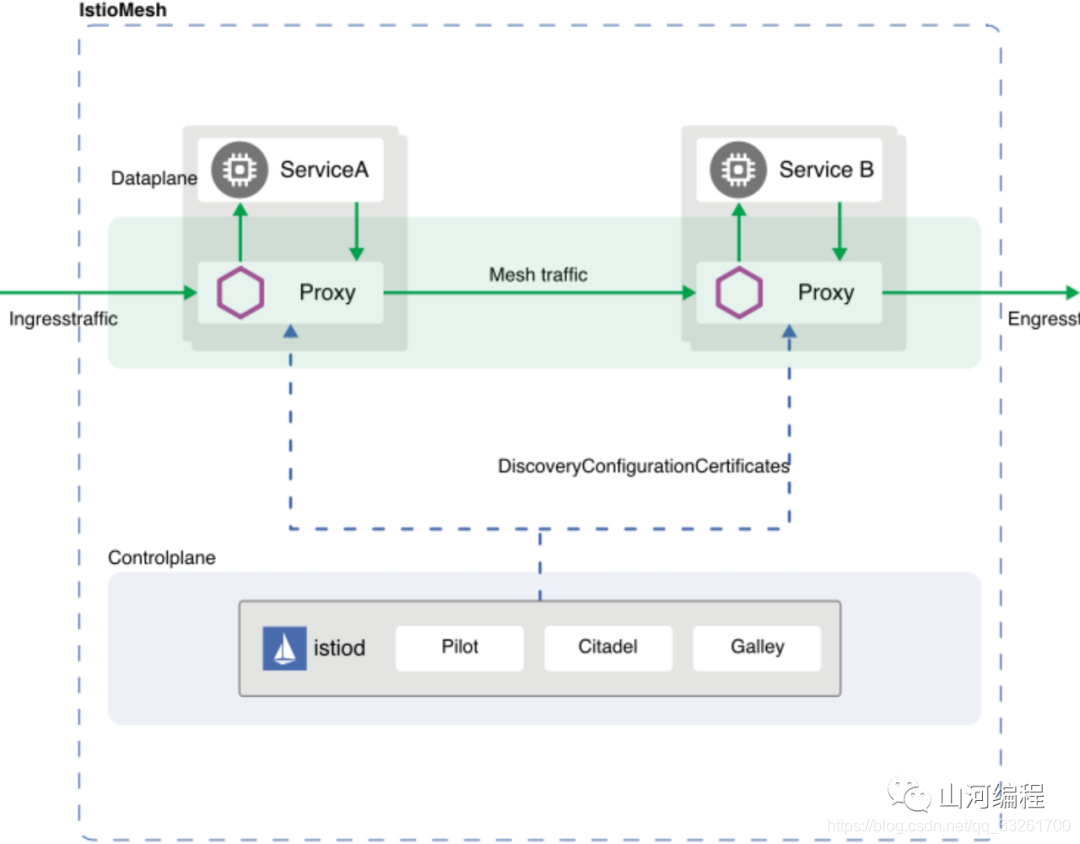
Task: Select the Galley component box
Action: pyautogui.click(x=757, y=648)
